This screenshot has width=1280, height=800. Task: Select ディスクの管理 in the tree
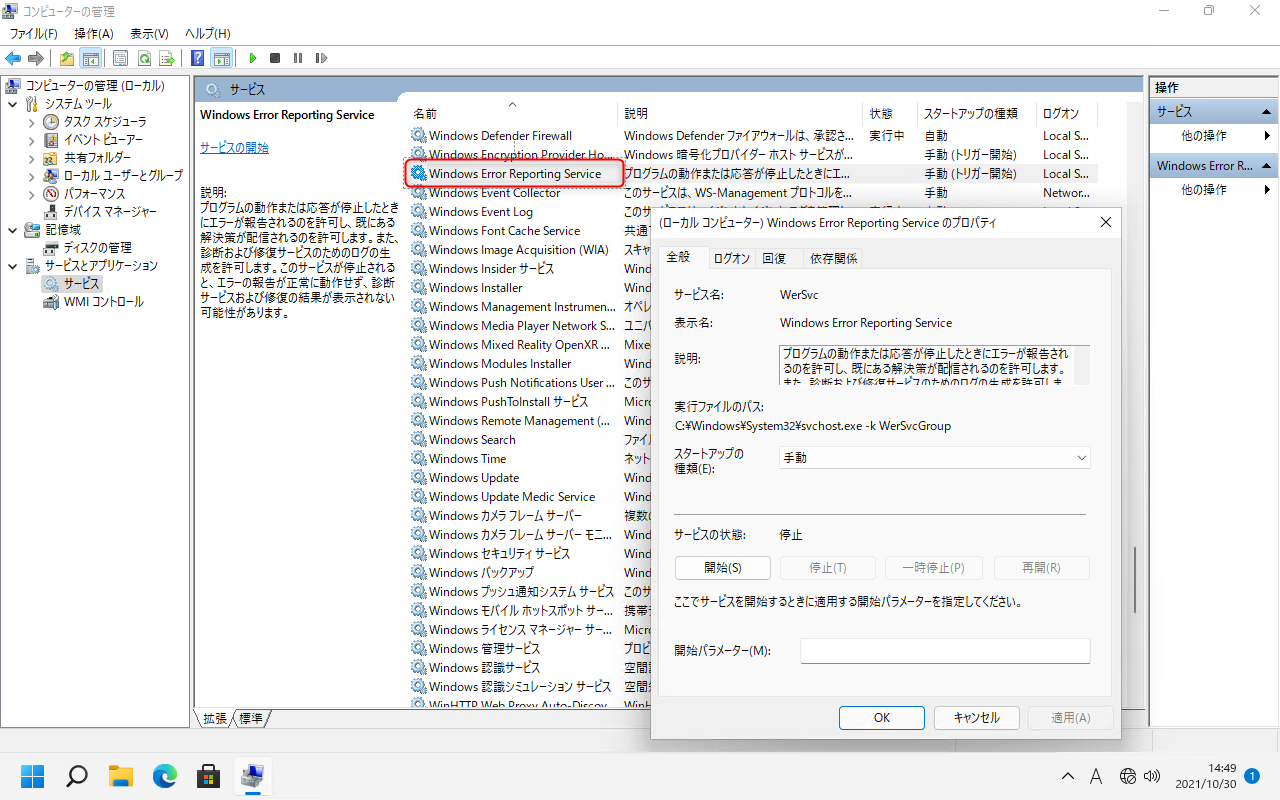pyautogui.click(x=97, y=248)
